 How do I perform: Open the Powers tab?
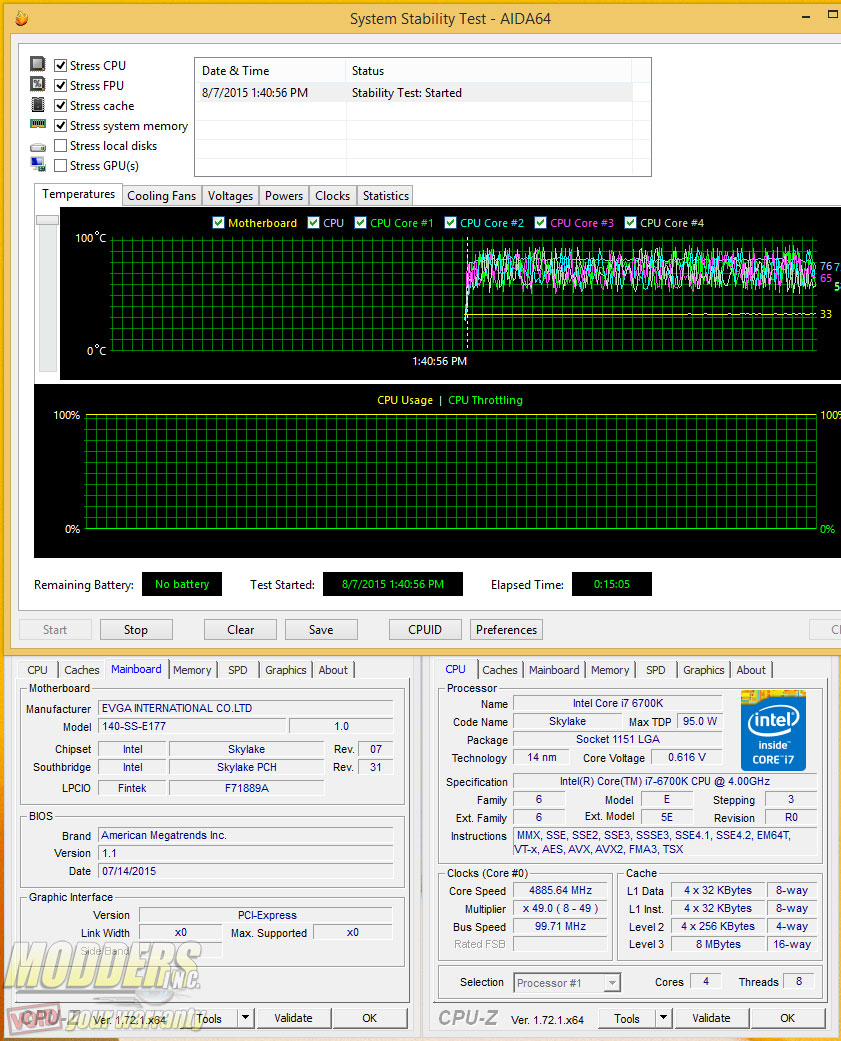283,196
